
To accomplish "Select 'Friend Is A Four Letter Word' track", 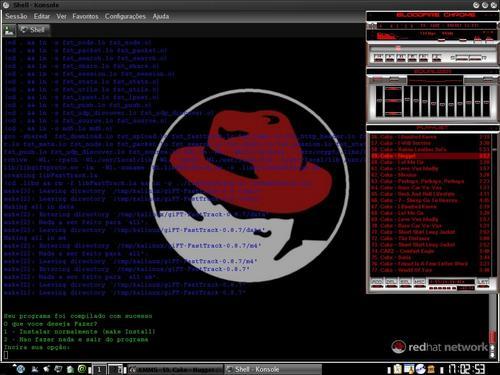I will (430, 264).
